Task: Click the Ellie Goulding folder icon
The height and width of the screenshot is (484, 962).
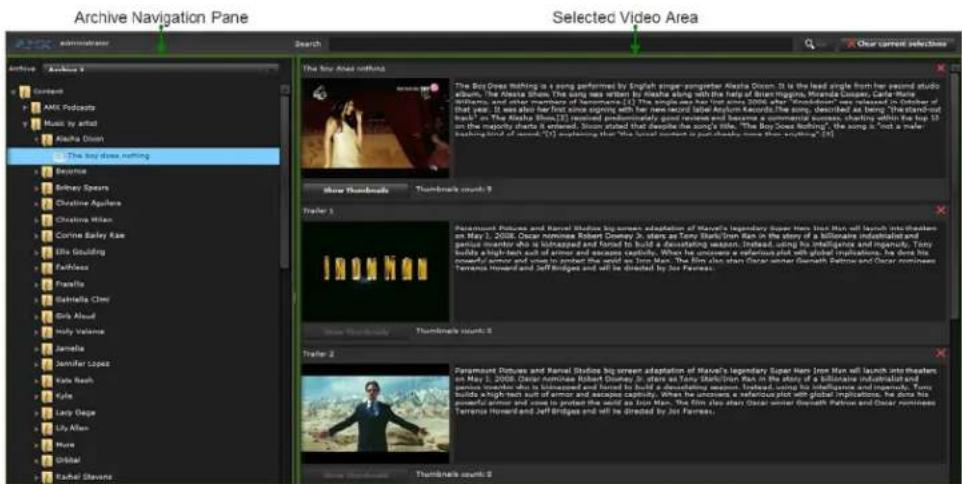Action: 46,252
